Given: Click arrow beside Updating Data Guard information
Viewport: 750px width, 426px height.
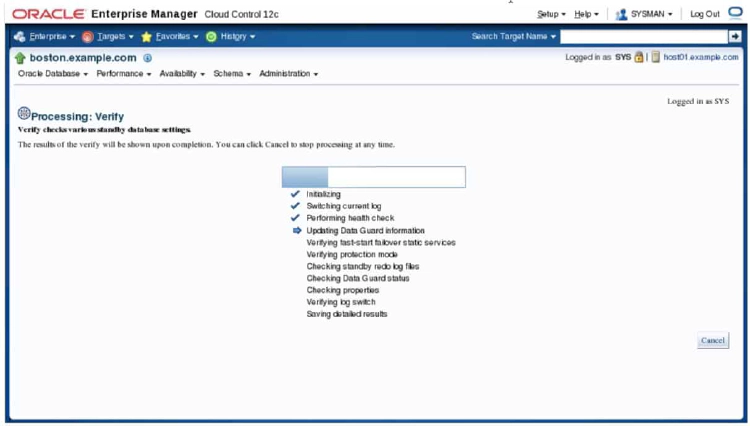Looking at the screenshot, I should coord(297,230).
